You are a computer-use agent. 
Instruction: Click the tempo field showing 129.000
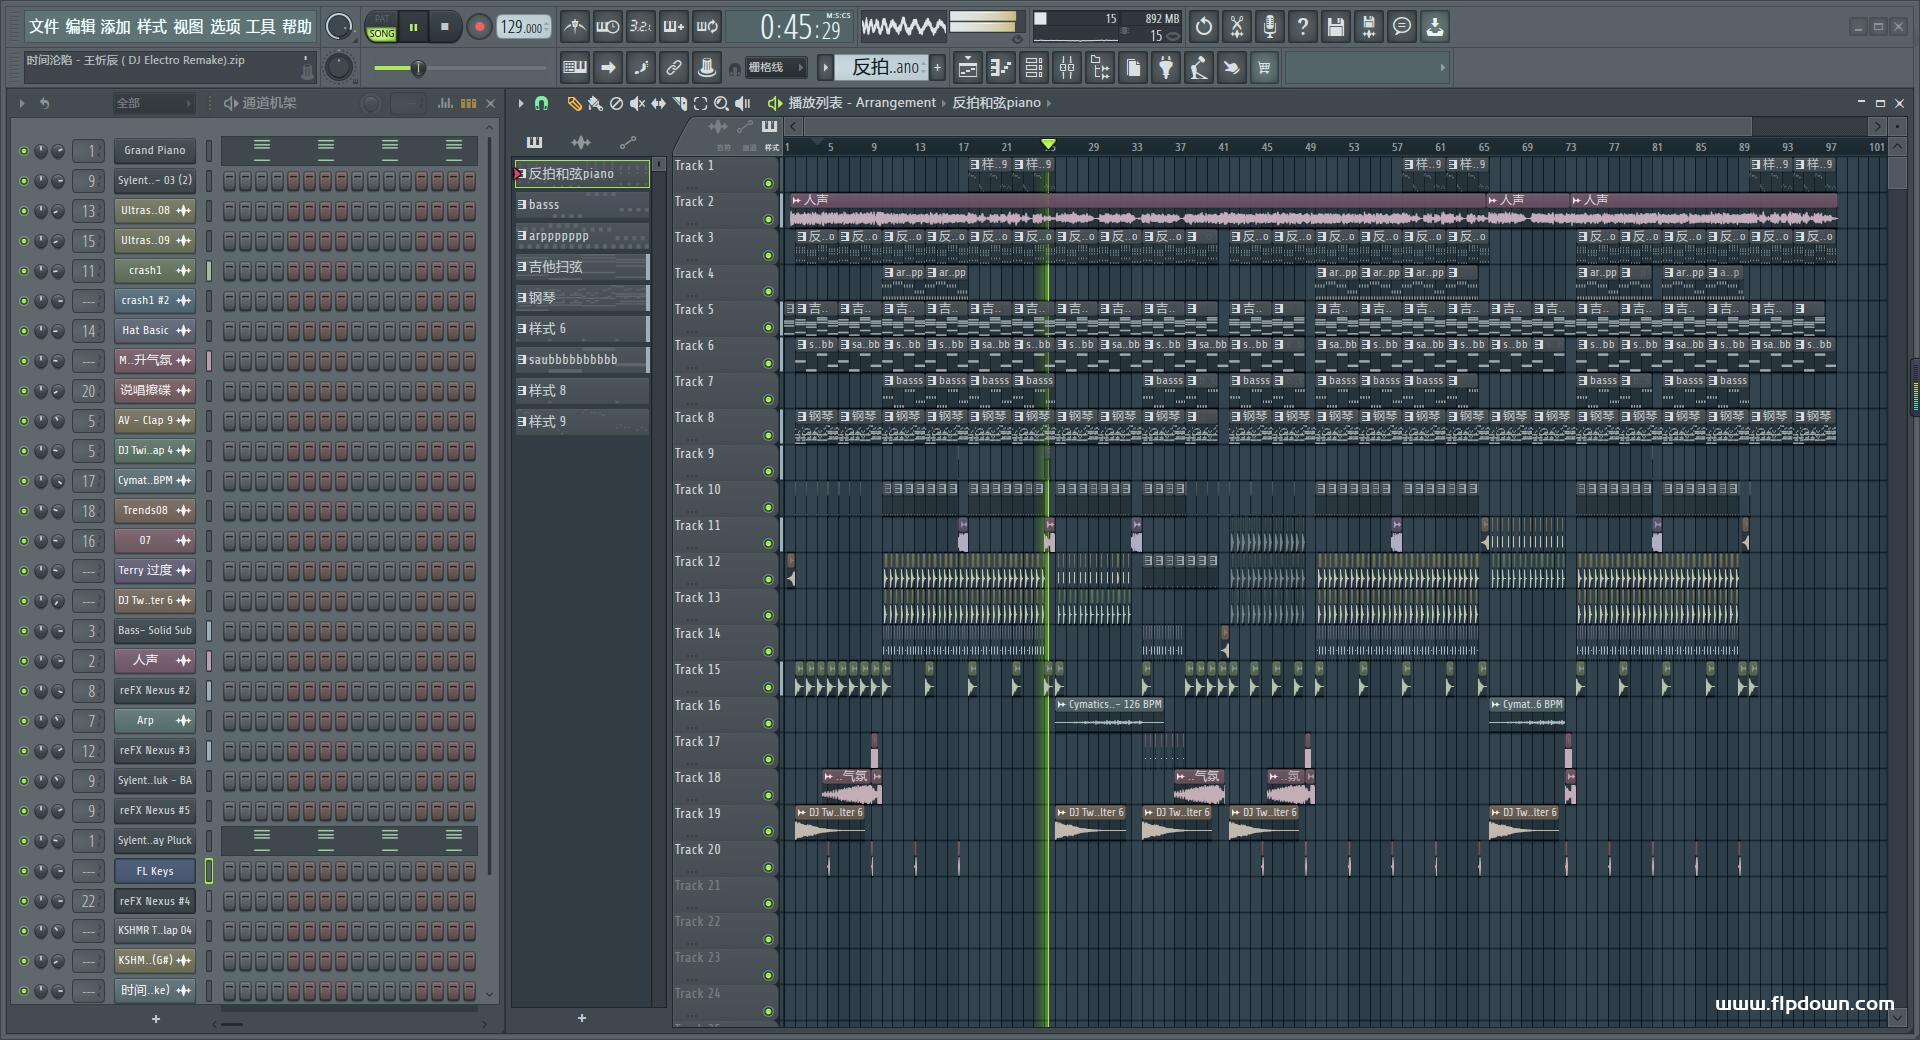point(523,27)
